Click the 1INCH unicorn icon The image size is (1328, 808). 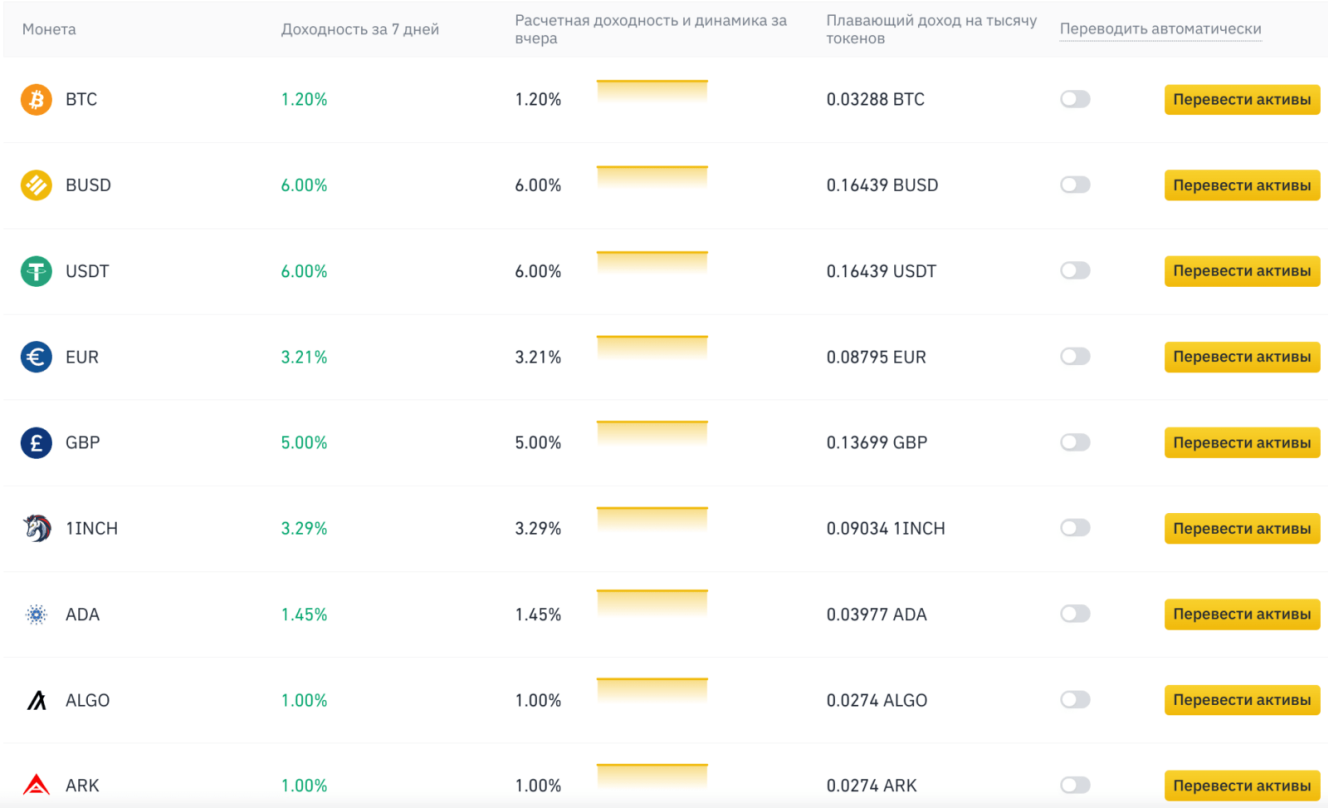pos(36,528)
